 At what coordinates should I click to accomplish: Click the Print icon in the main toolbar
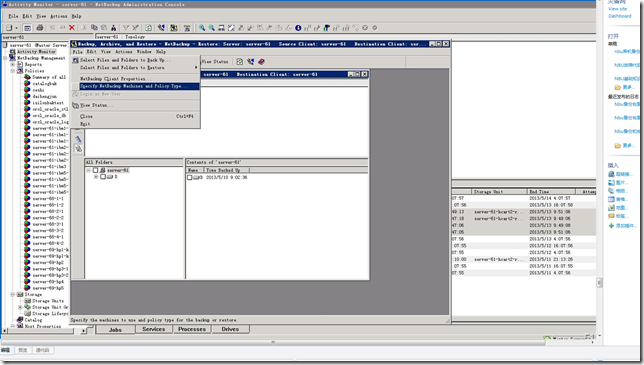[x=39, y=28]
